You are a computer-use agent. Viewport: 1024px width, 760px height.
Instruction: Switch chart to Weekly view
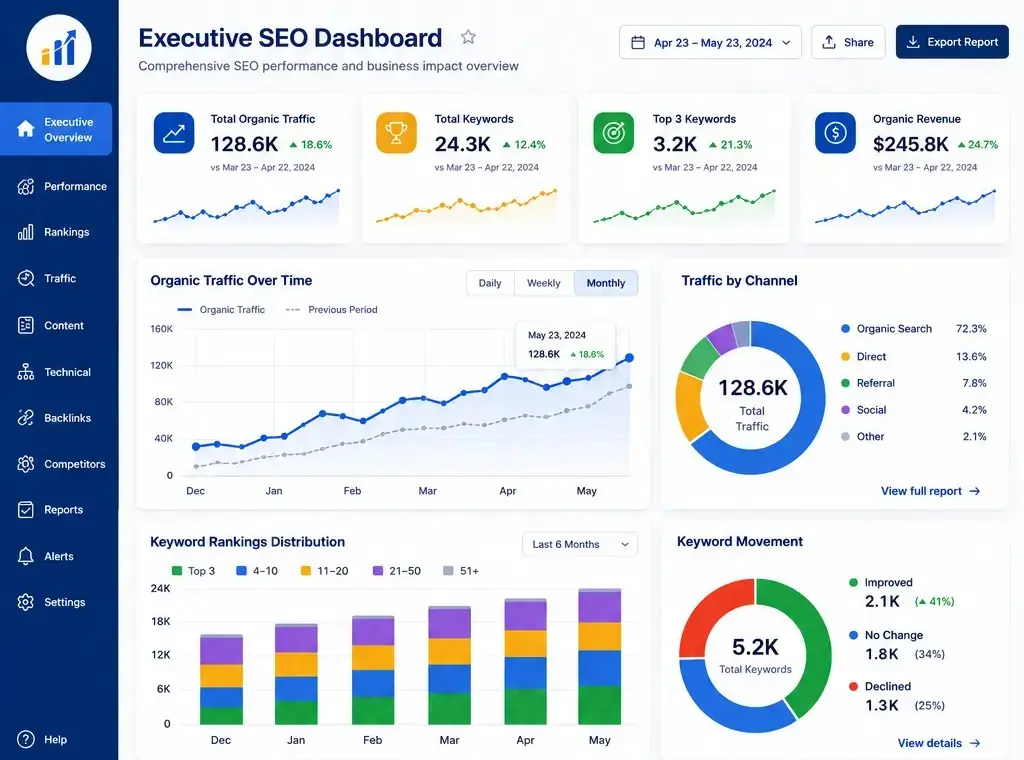click(x=543, y=283)
